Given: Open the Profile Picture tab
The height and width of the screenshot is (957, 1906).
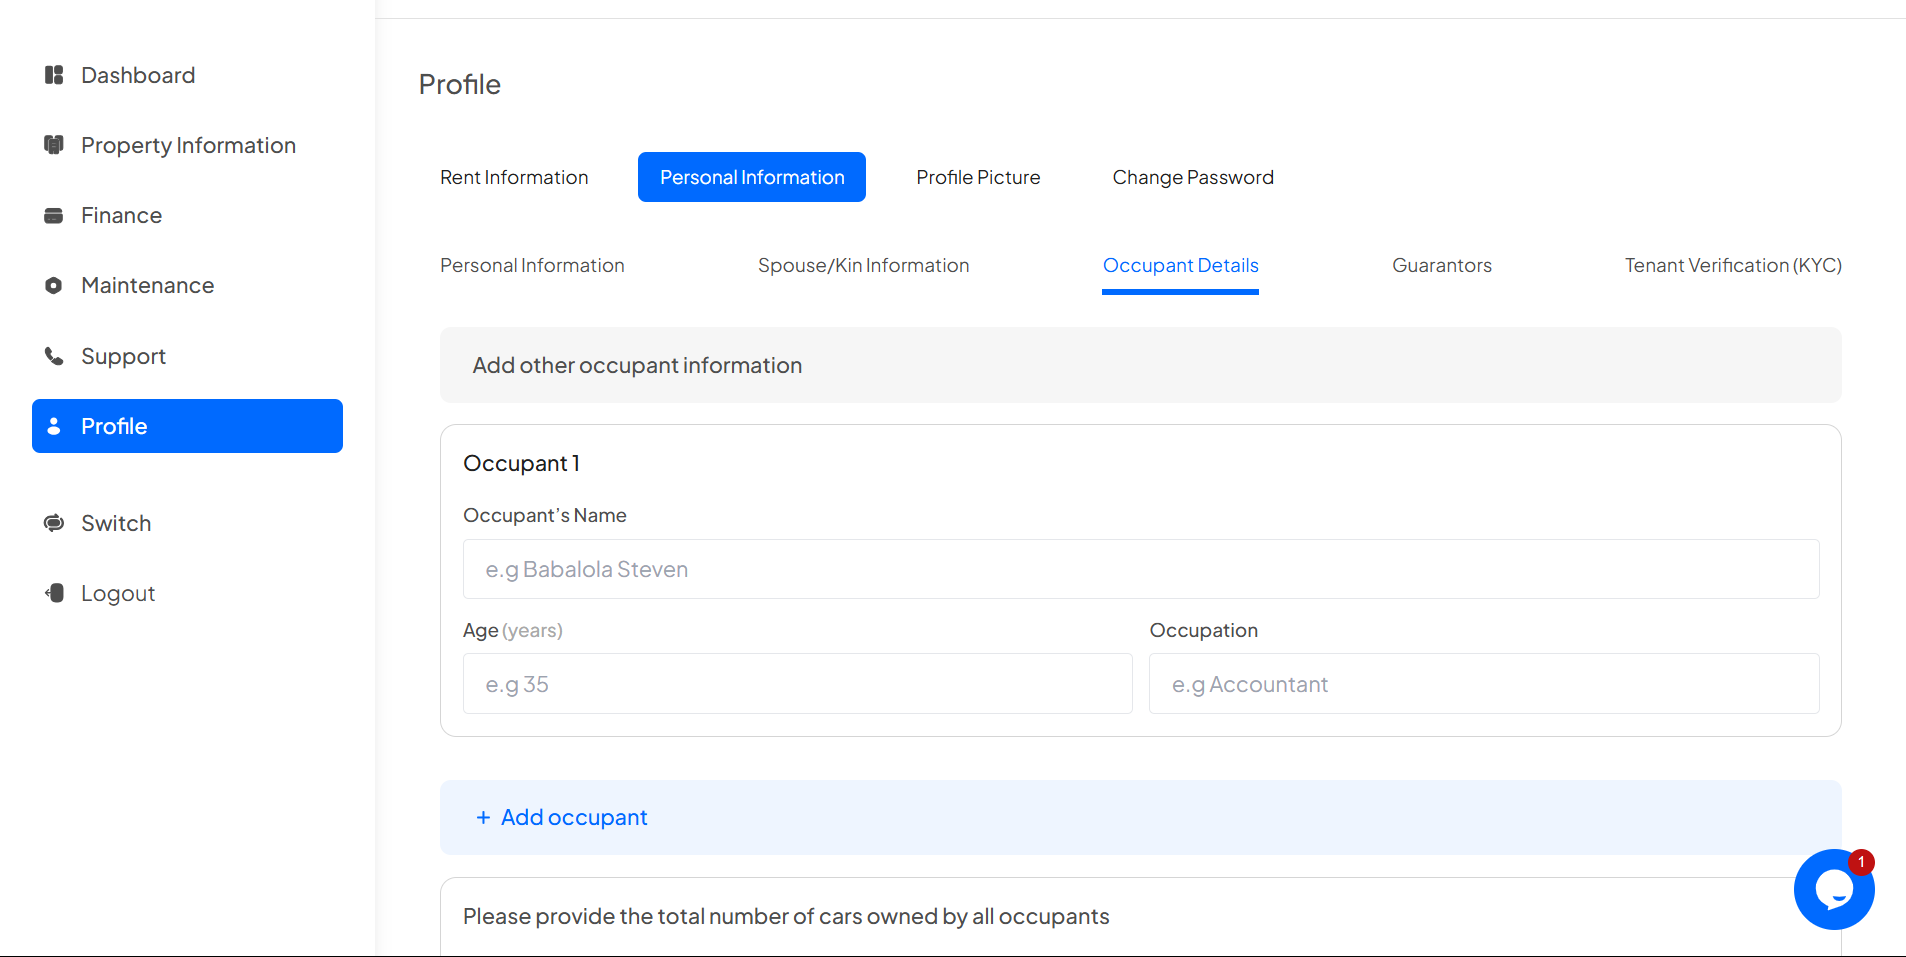Looking at the screenshot, I should (x=978, y=177).
